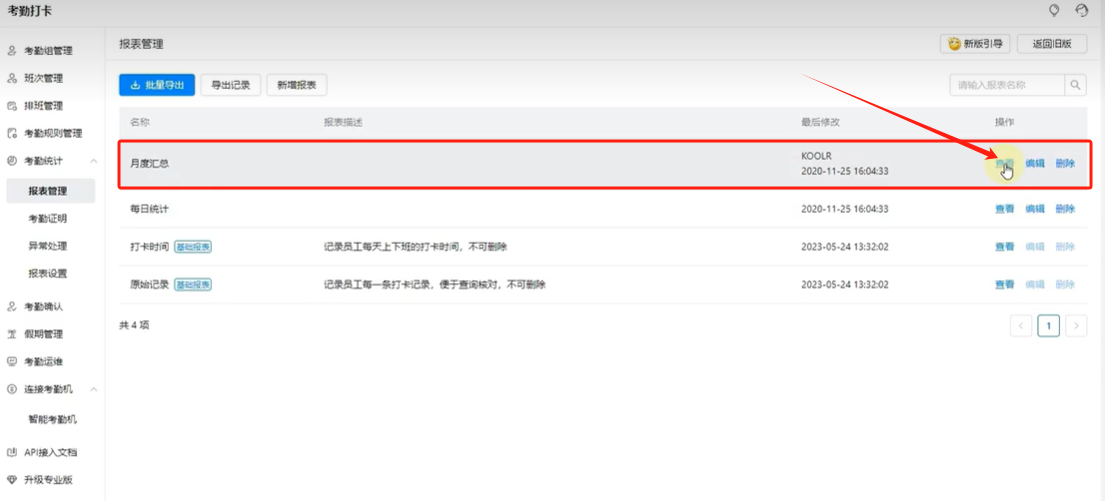Click 查看 for 每日统计 report
The height and width of the screenshot is (501, 1105).
point(1004,209)
